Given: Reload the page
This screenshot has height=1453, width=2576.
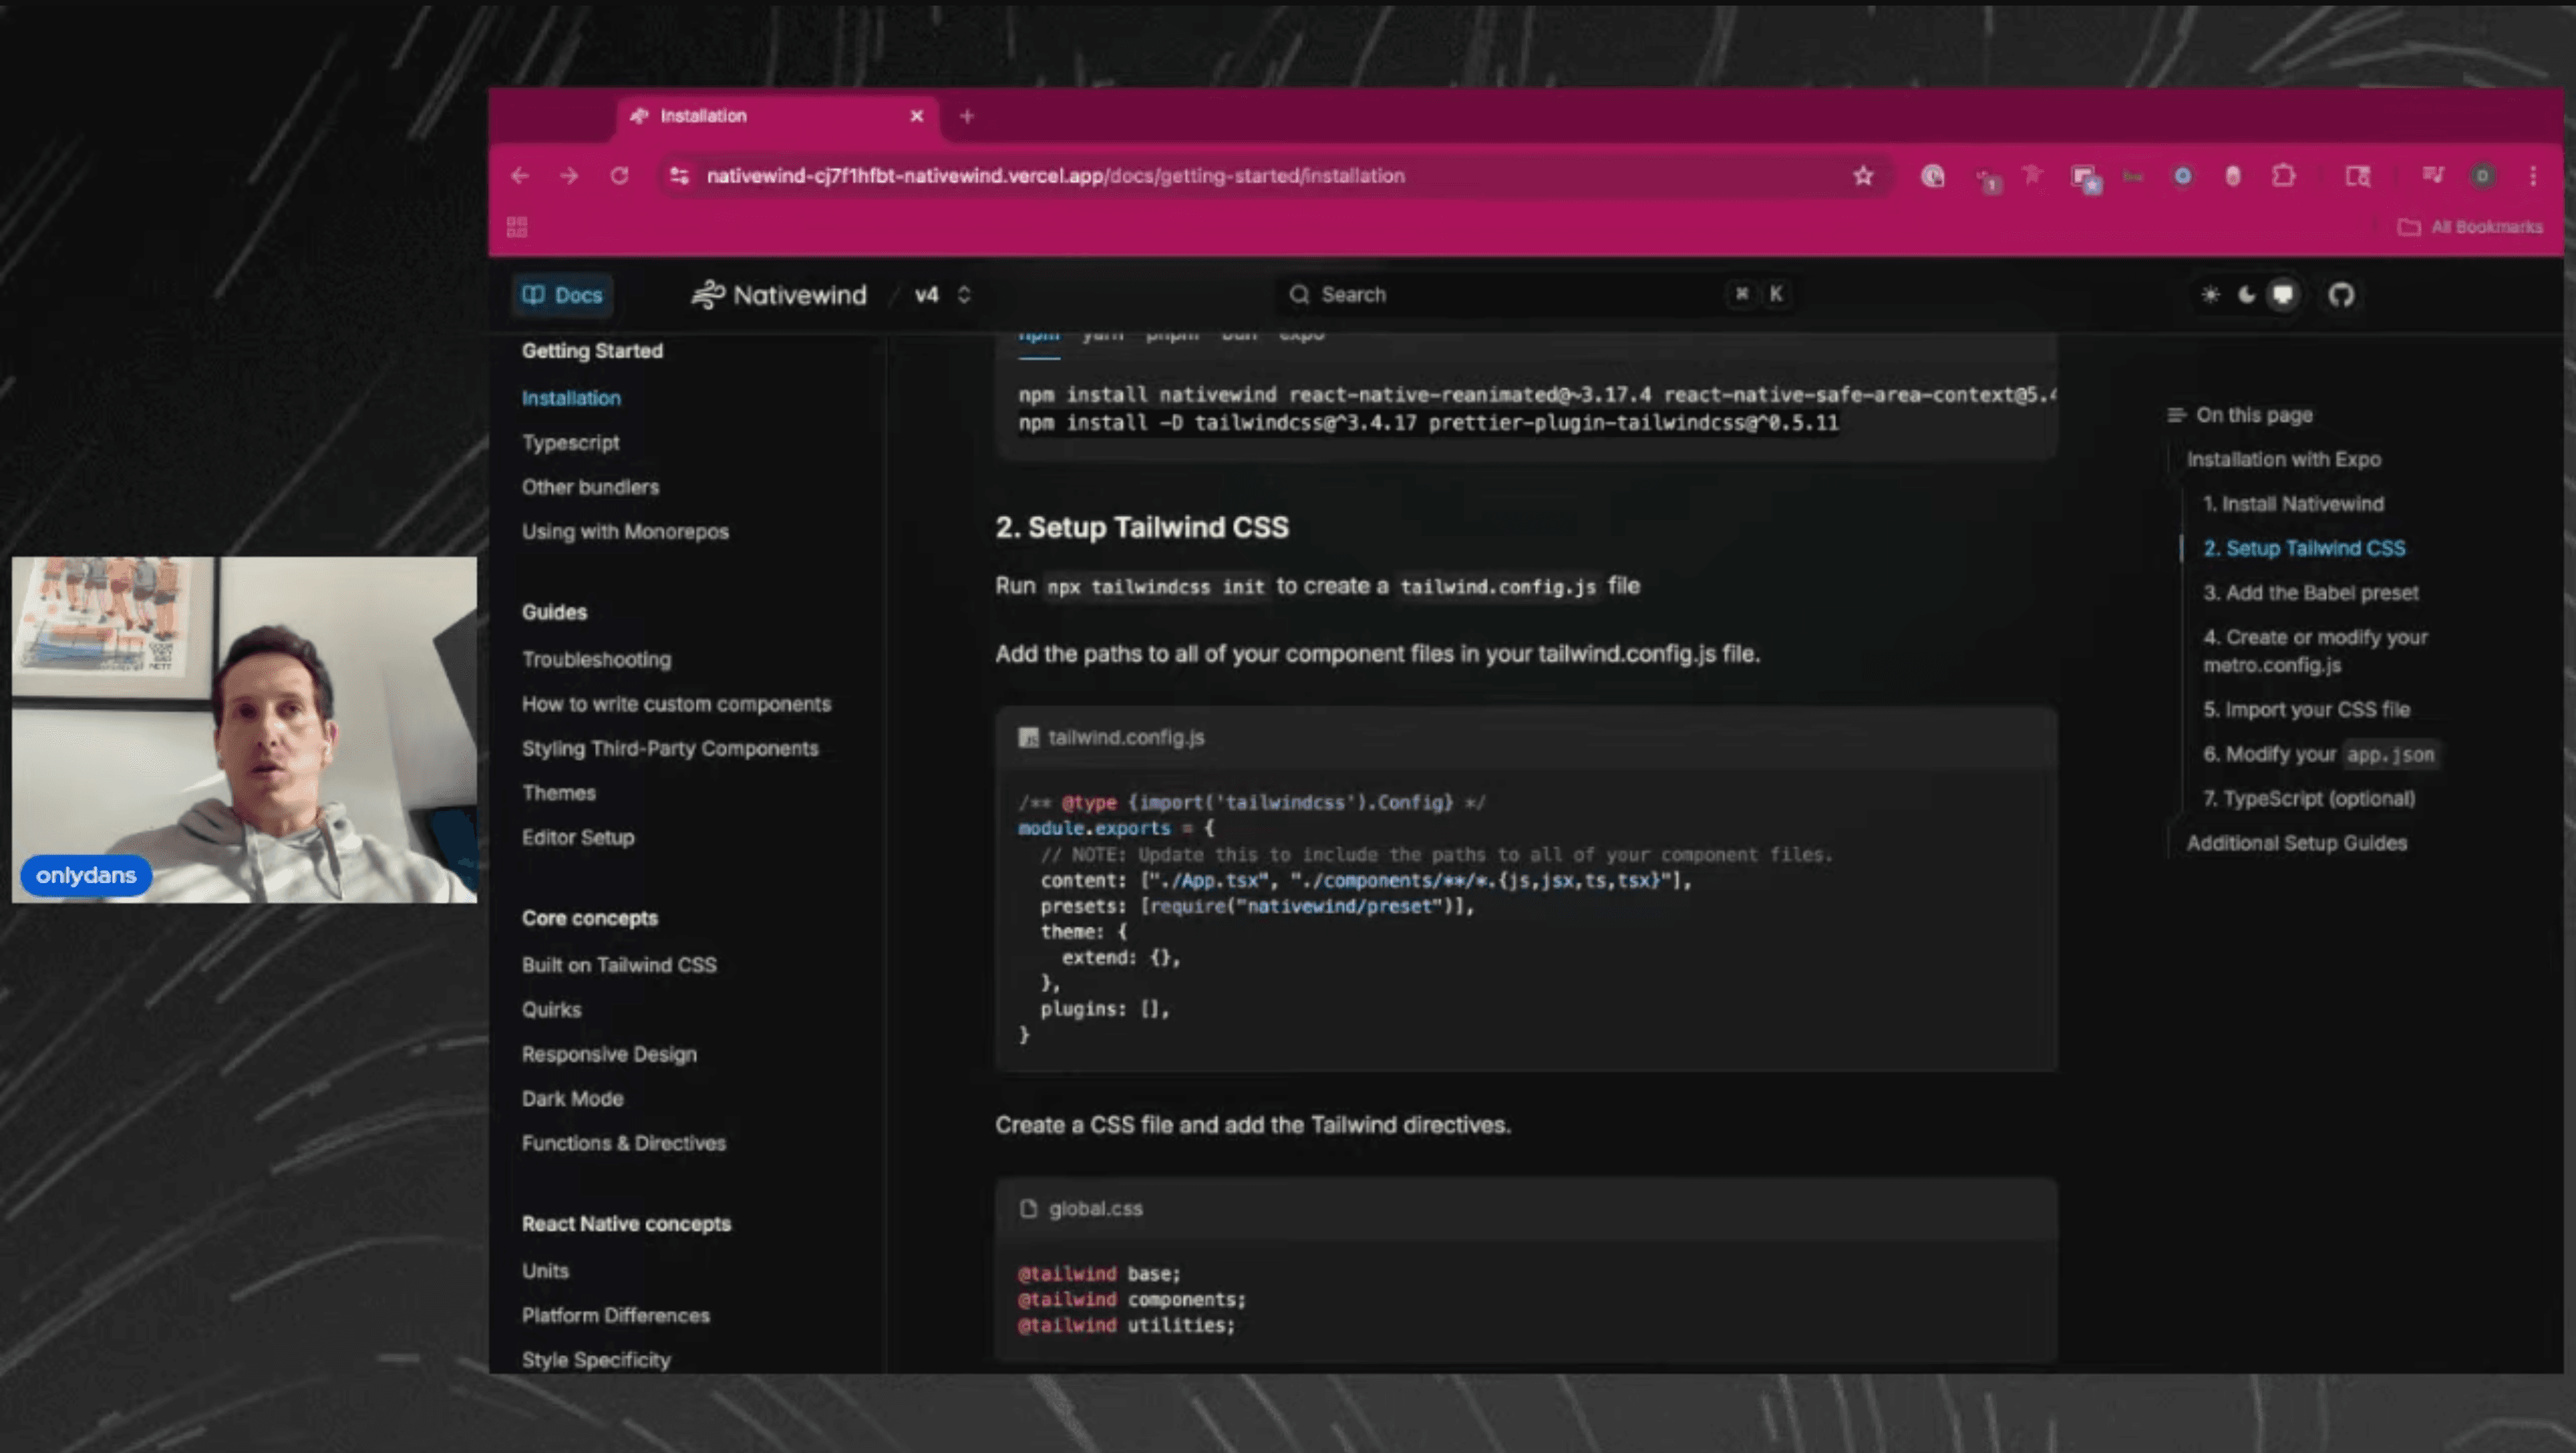Looking at the screenshot, I should 620,176.
